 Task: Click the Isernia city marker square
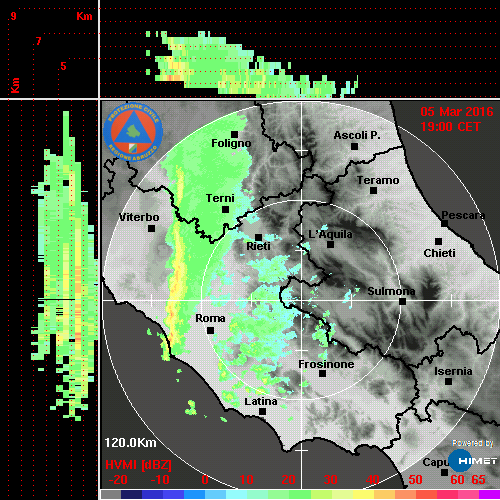click(x=449, y=381)
